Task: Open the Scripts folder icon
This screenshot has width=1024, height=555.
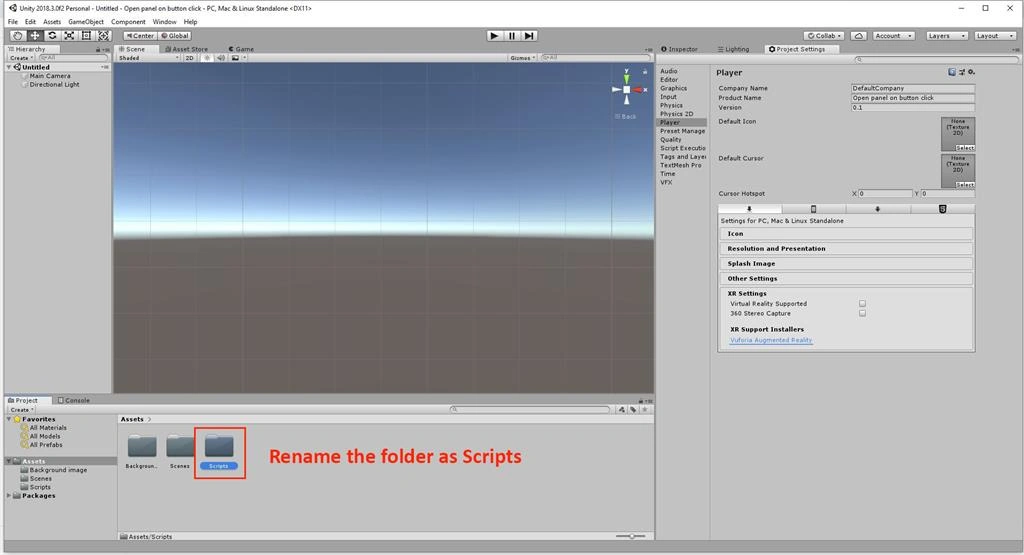Action: coord(219,446)
